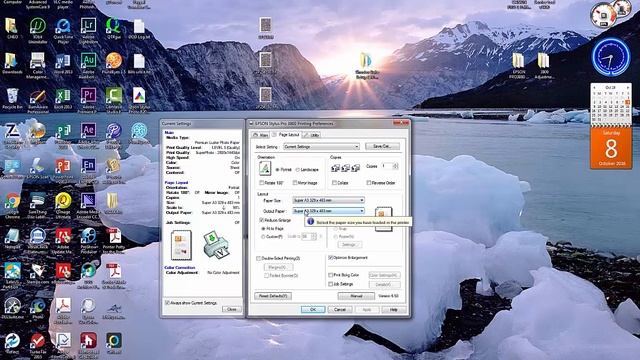Switch to the Utility tab
Viewport: 640px width, 360px height.
(x=312, y=135)
